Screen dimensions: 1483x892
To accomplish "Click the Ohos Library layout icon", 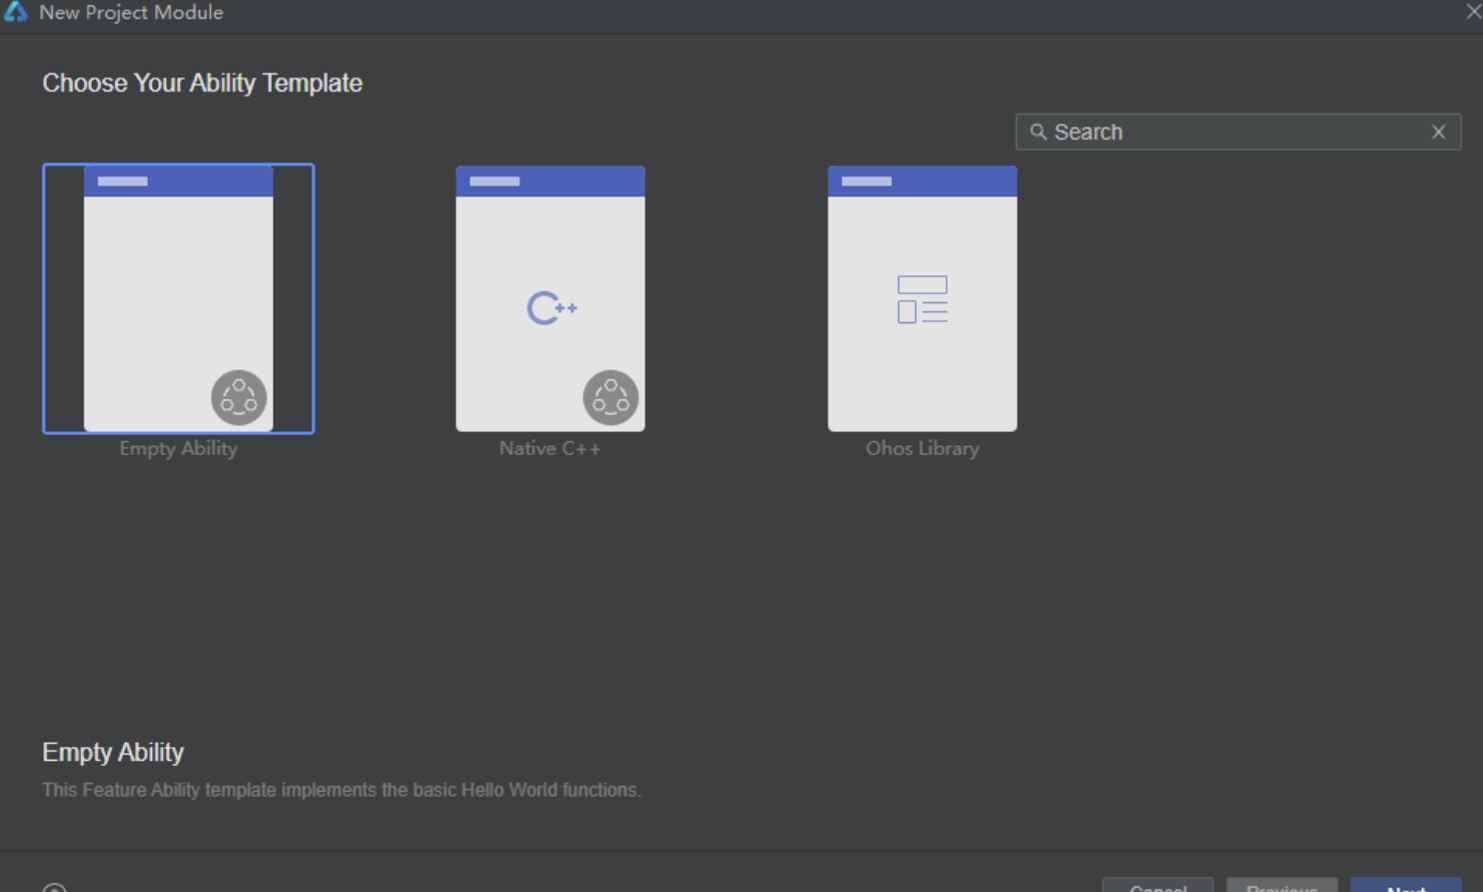I will point(922,299).
